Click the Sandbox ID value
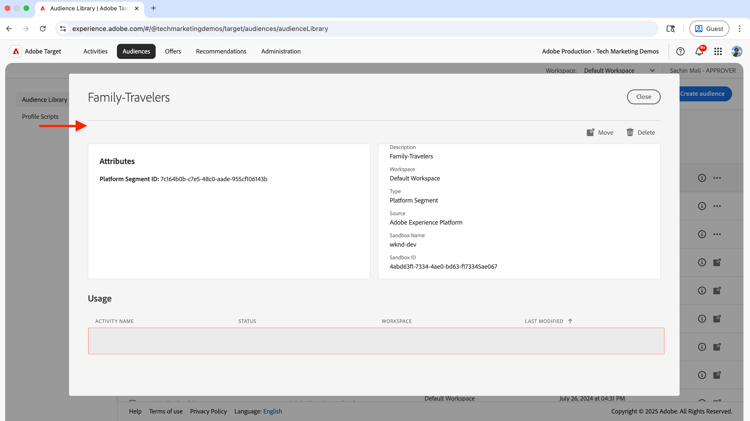This screenshot has width=750, height=421. point(443,266)
